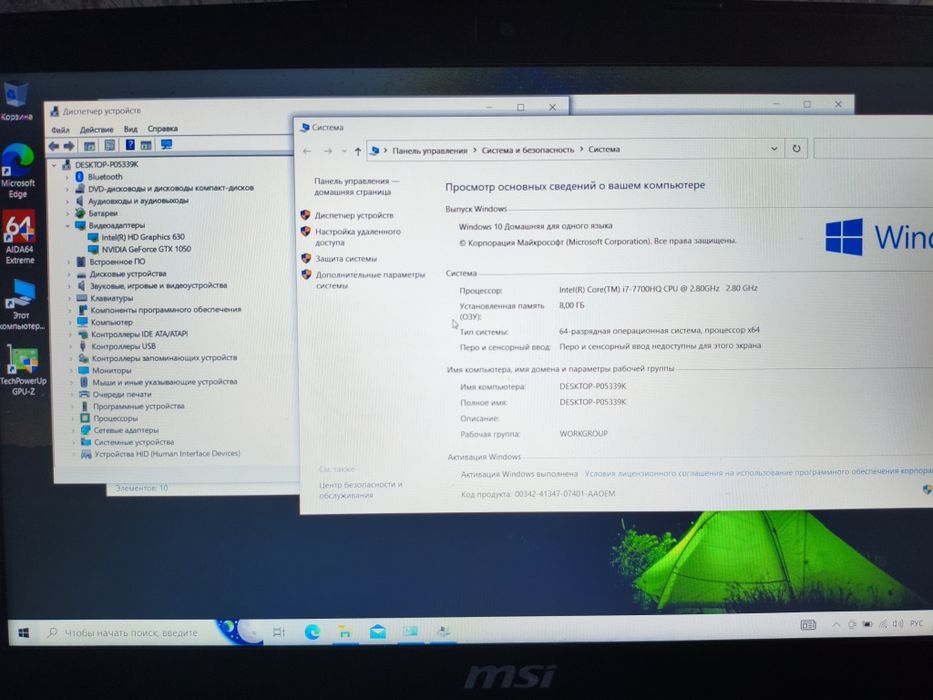Show hidden tray icons chevron
Screen dimensions: 933x700
click(836, 624)
